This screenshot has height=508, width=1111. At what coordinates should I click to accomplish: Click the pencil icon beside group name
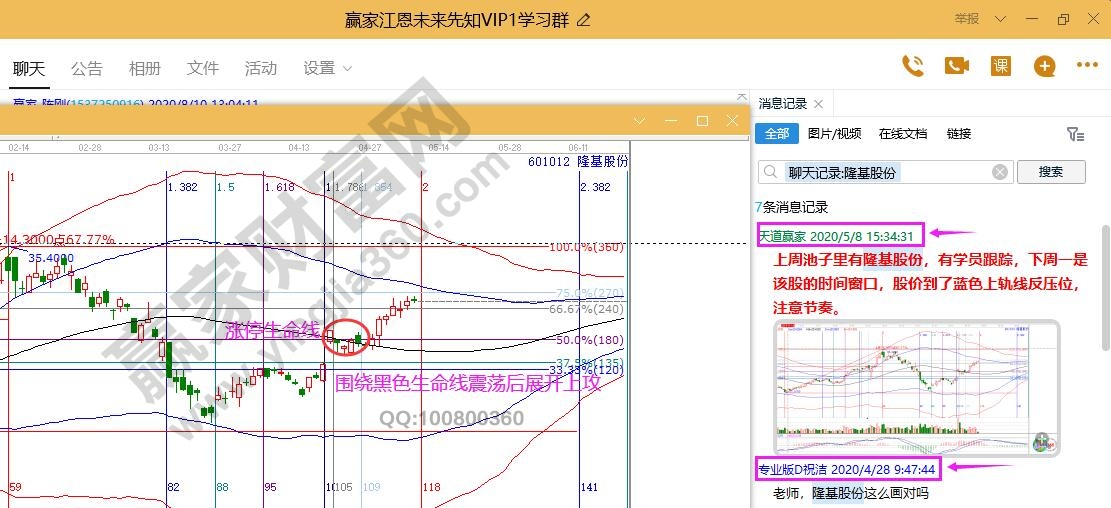(584, 20)
